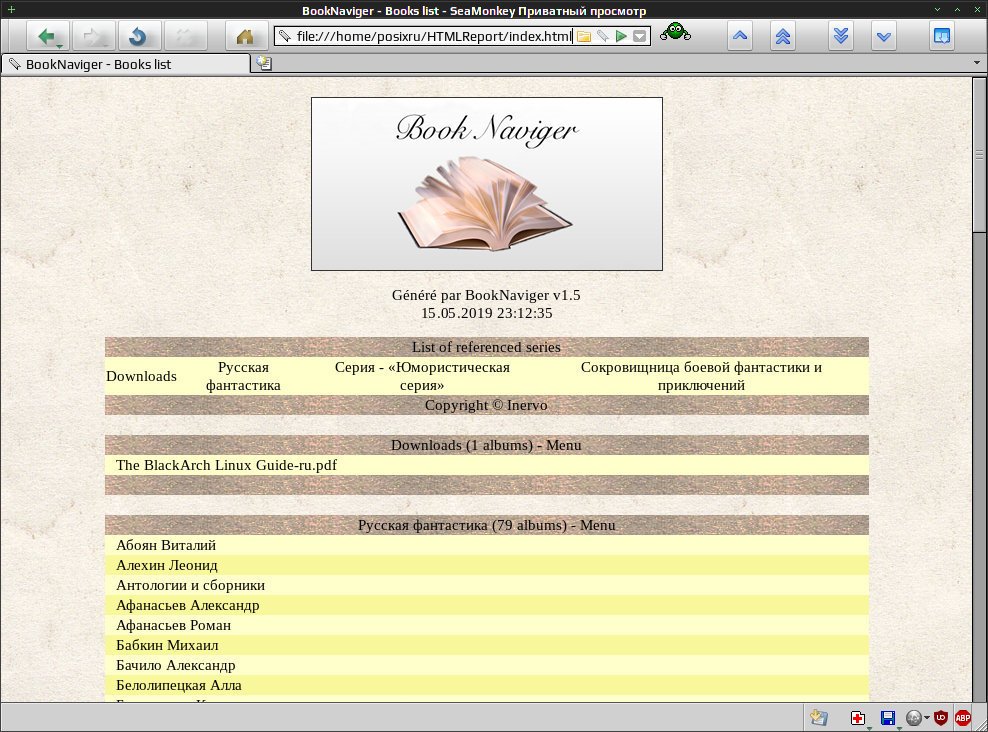Viewport: 988px width, 732px height.
Task: Click the blue floppy disk save icon
Action: tap(888, 718)
